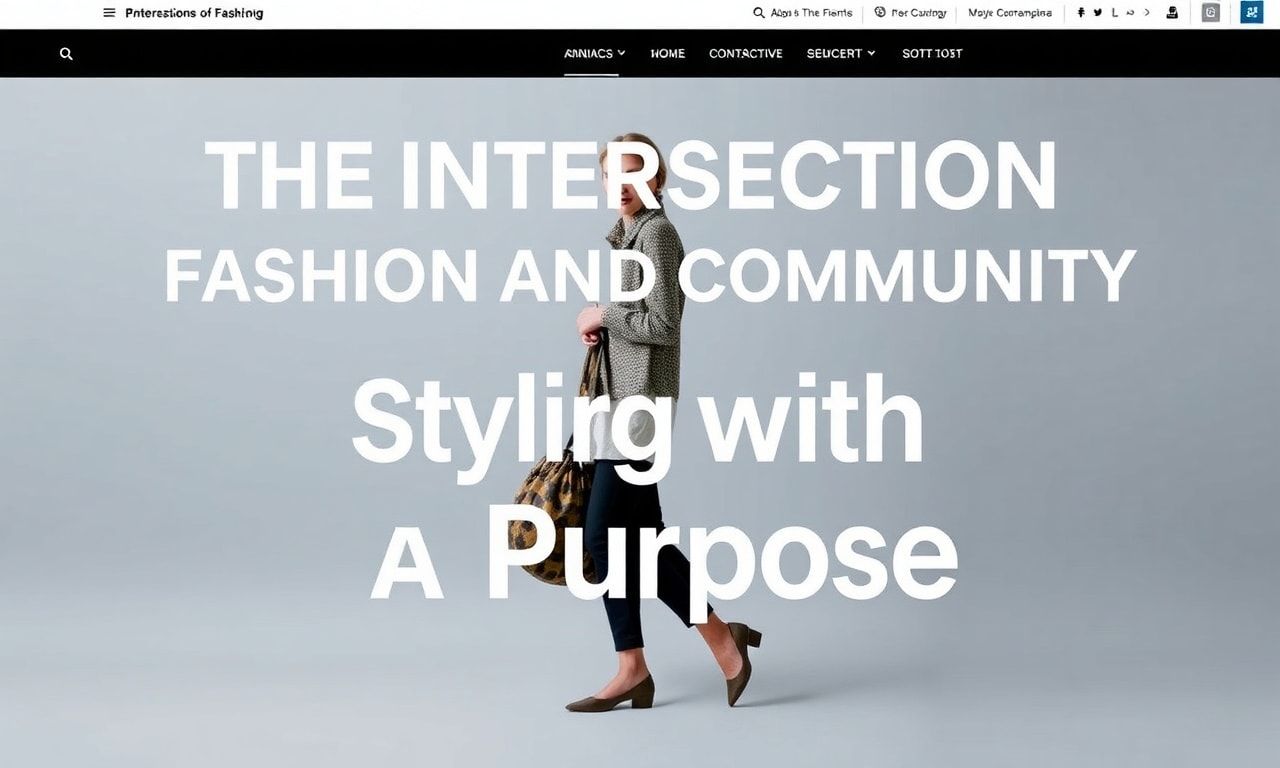Expand the SEUCERT dropdown arrow
Screen dimensions: 1280x768
871,53
